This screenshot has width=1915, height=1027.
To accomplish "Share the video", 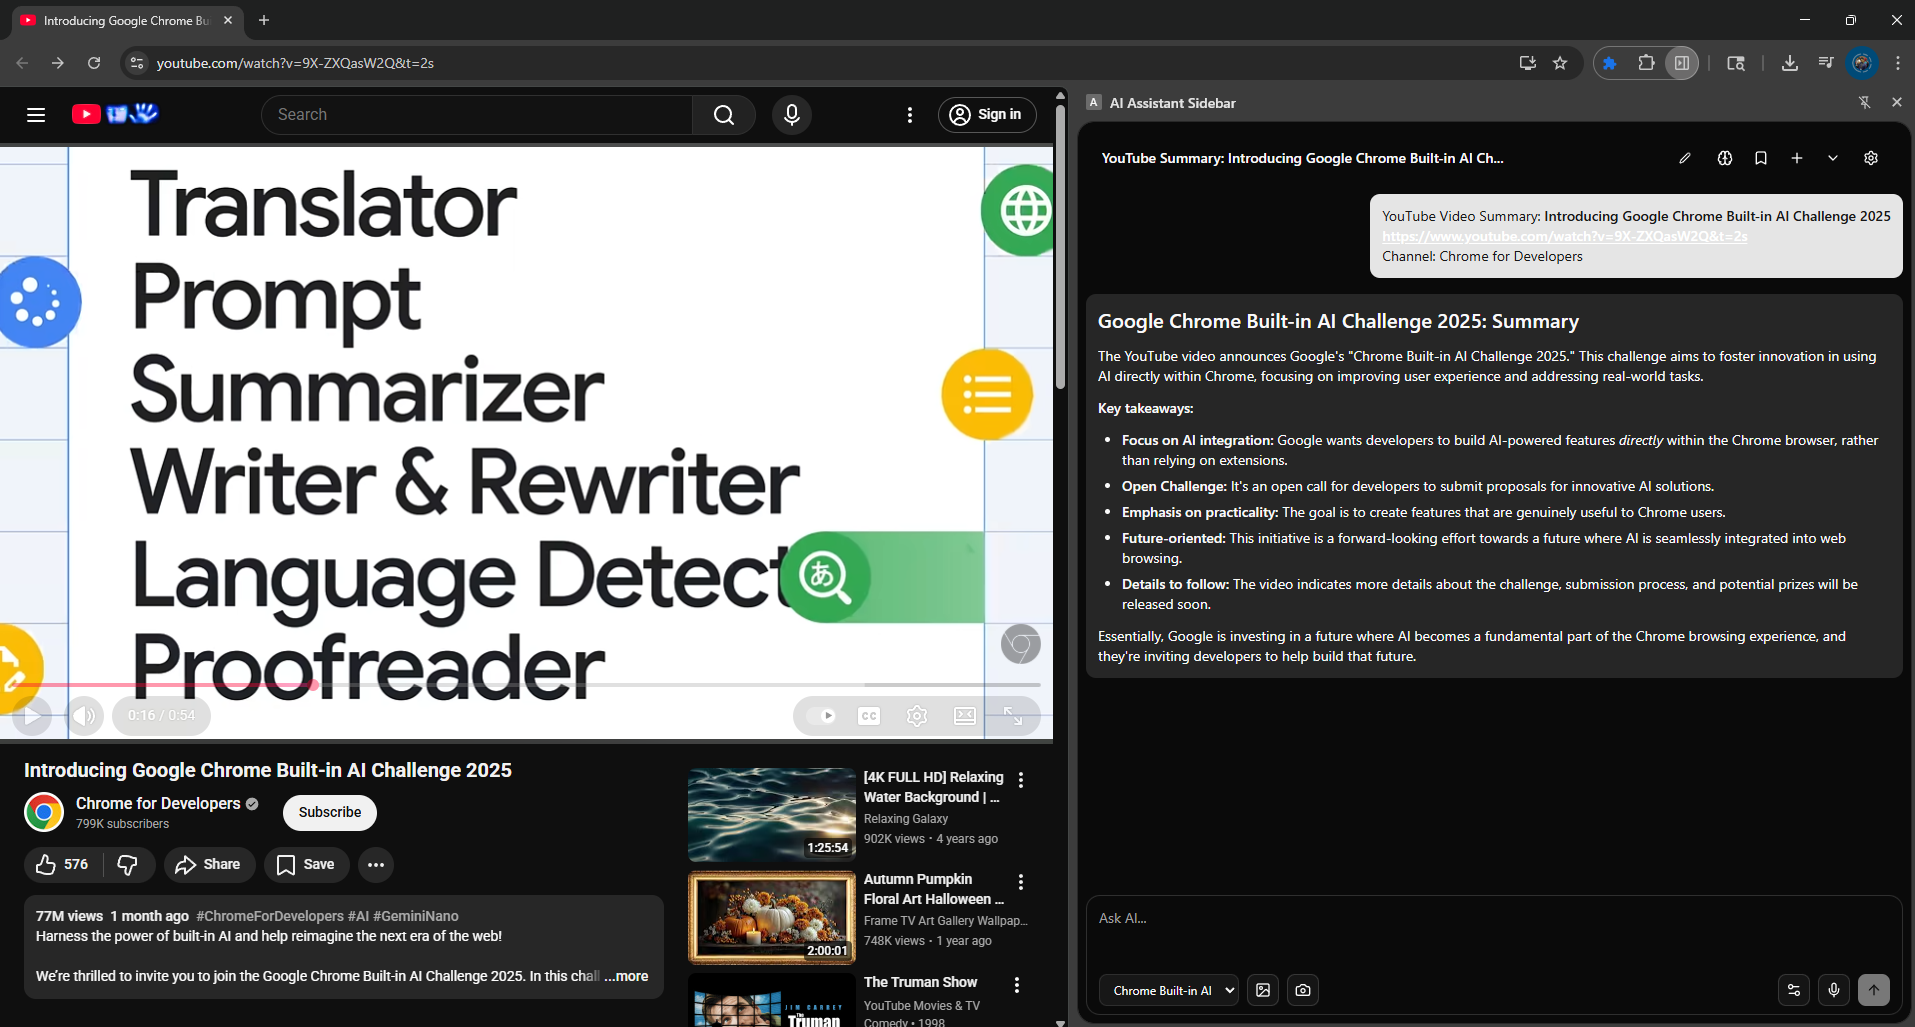I will pyautogui.click(x=209, y=865).
